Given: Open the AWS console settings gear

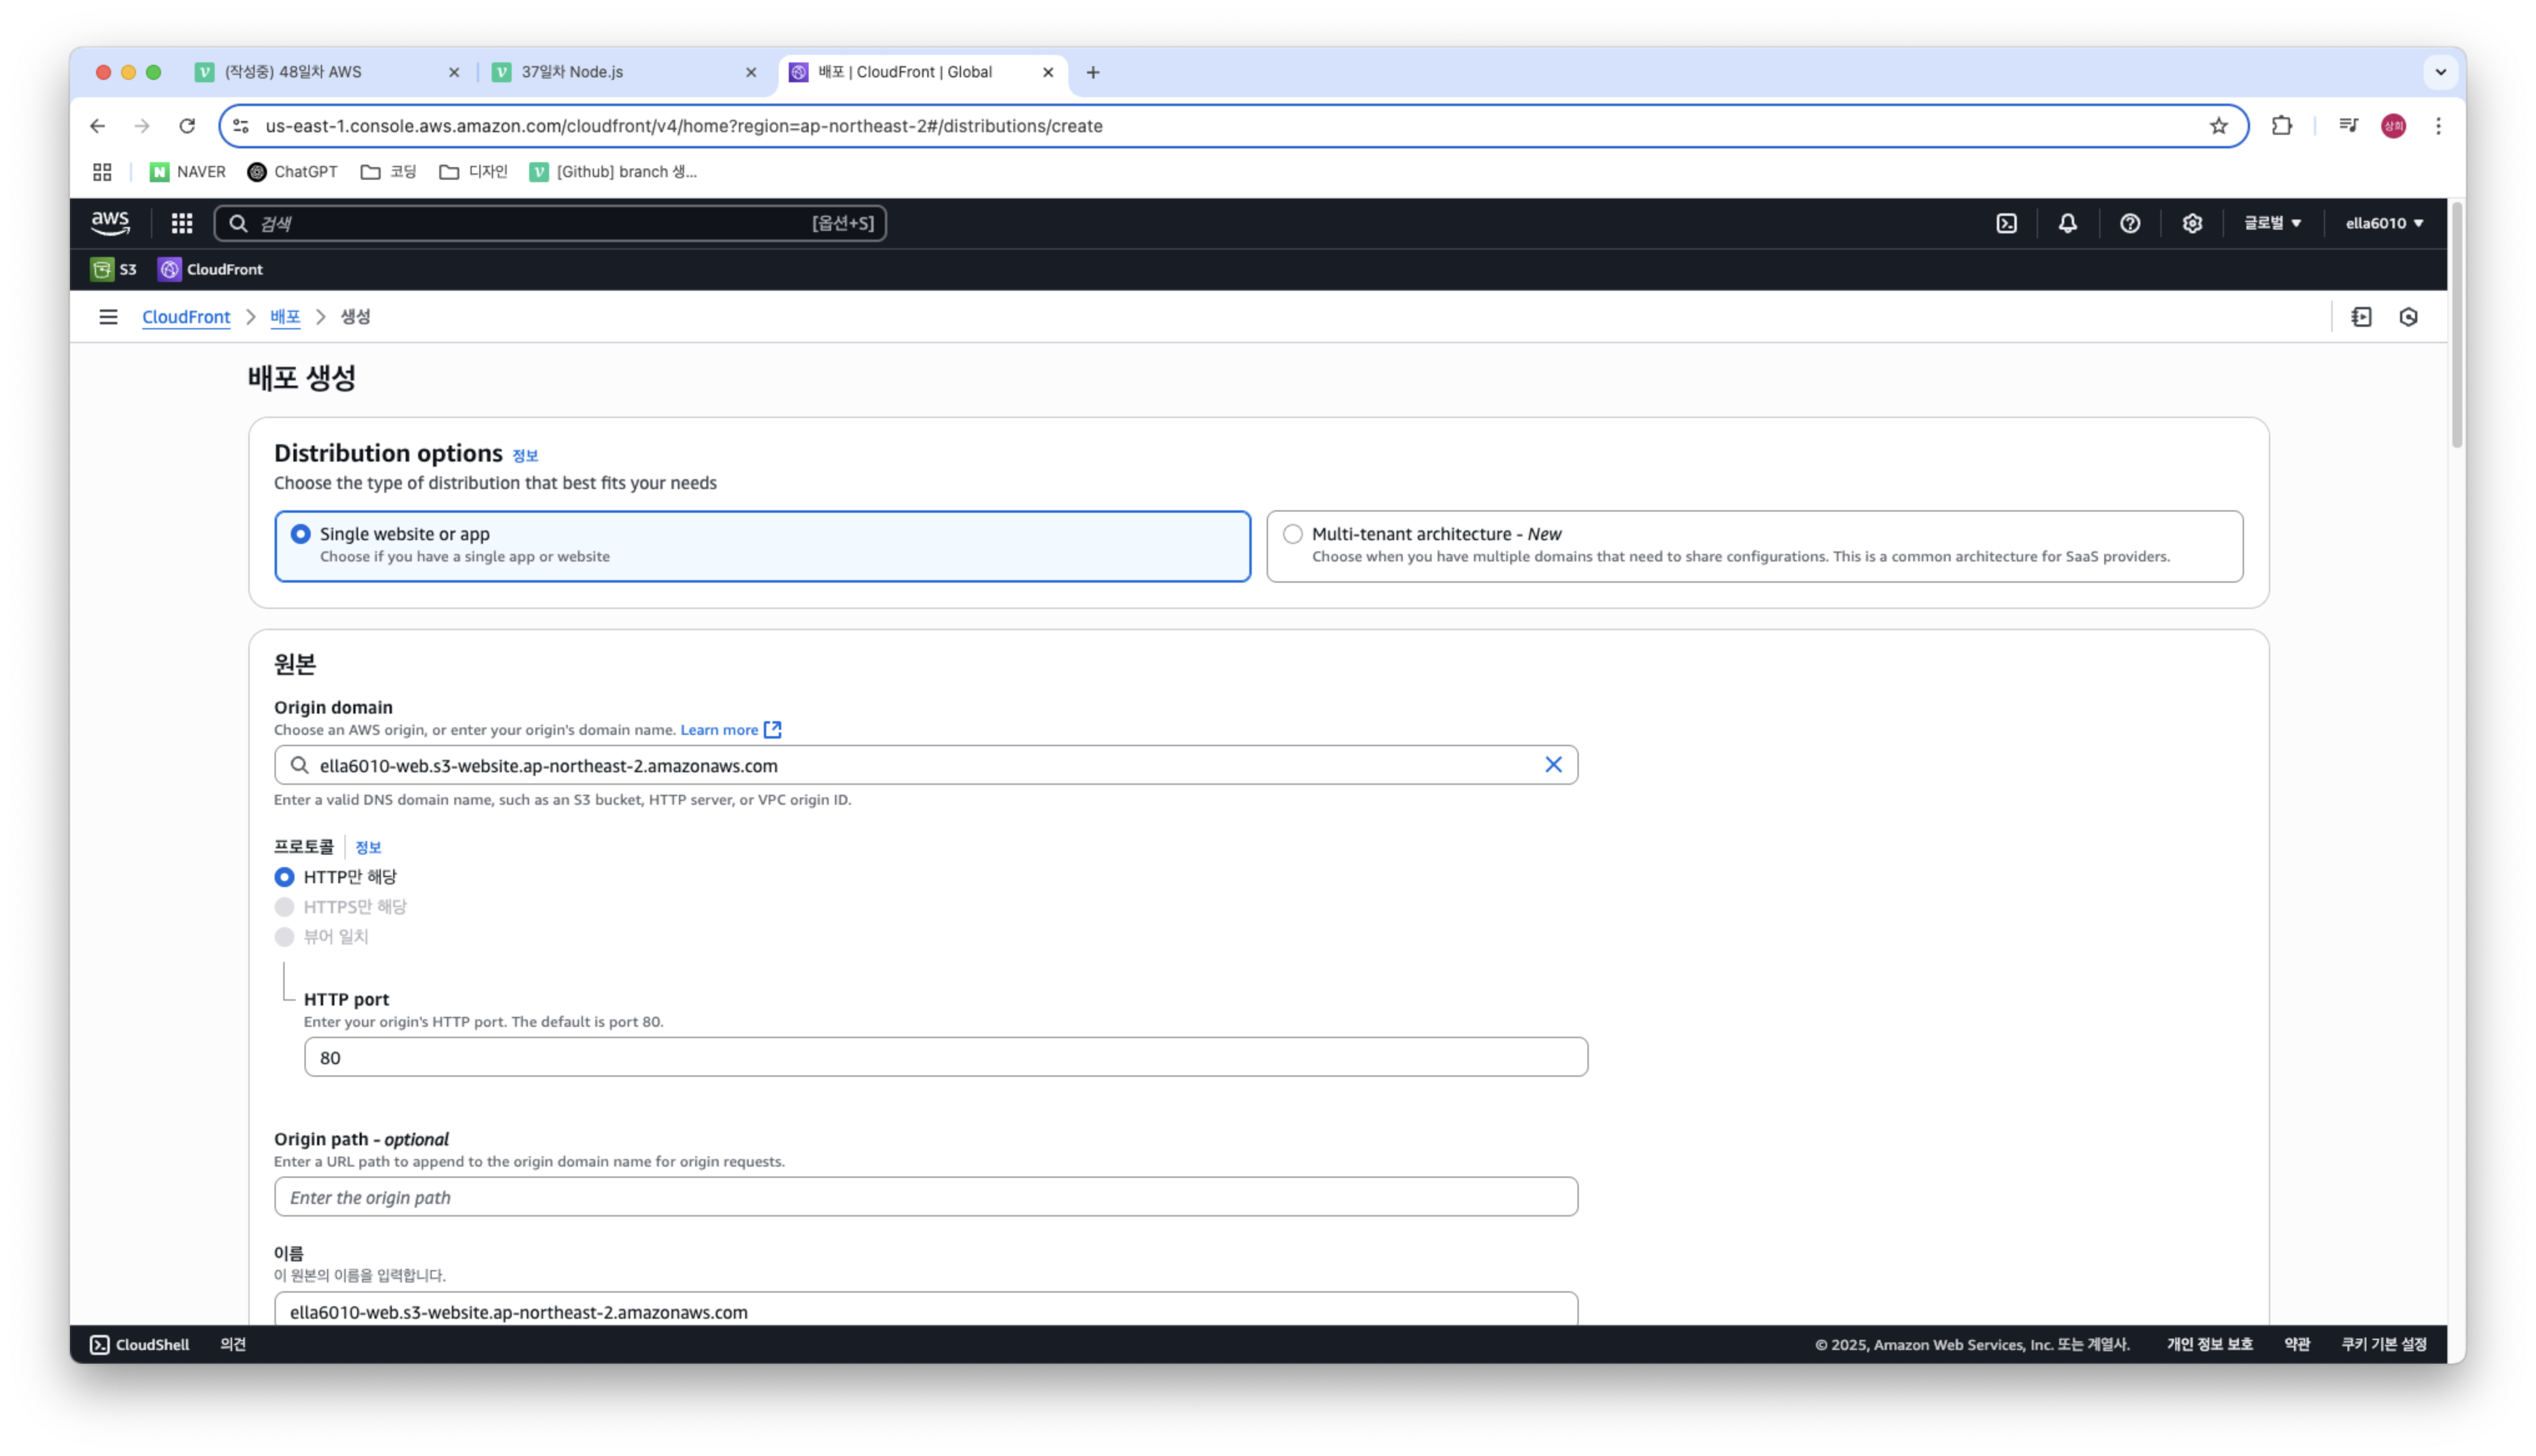Looking at the screenshot, I should [2191, 223].
